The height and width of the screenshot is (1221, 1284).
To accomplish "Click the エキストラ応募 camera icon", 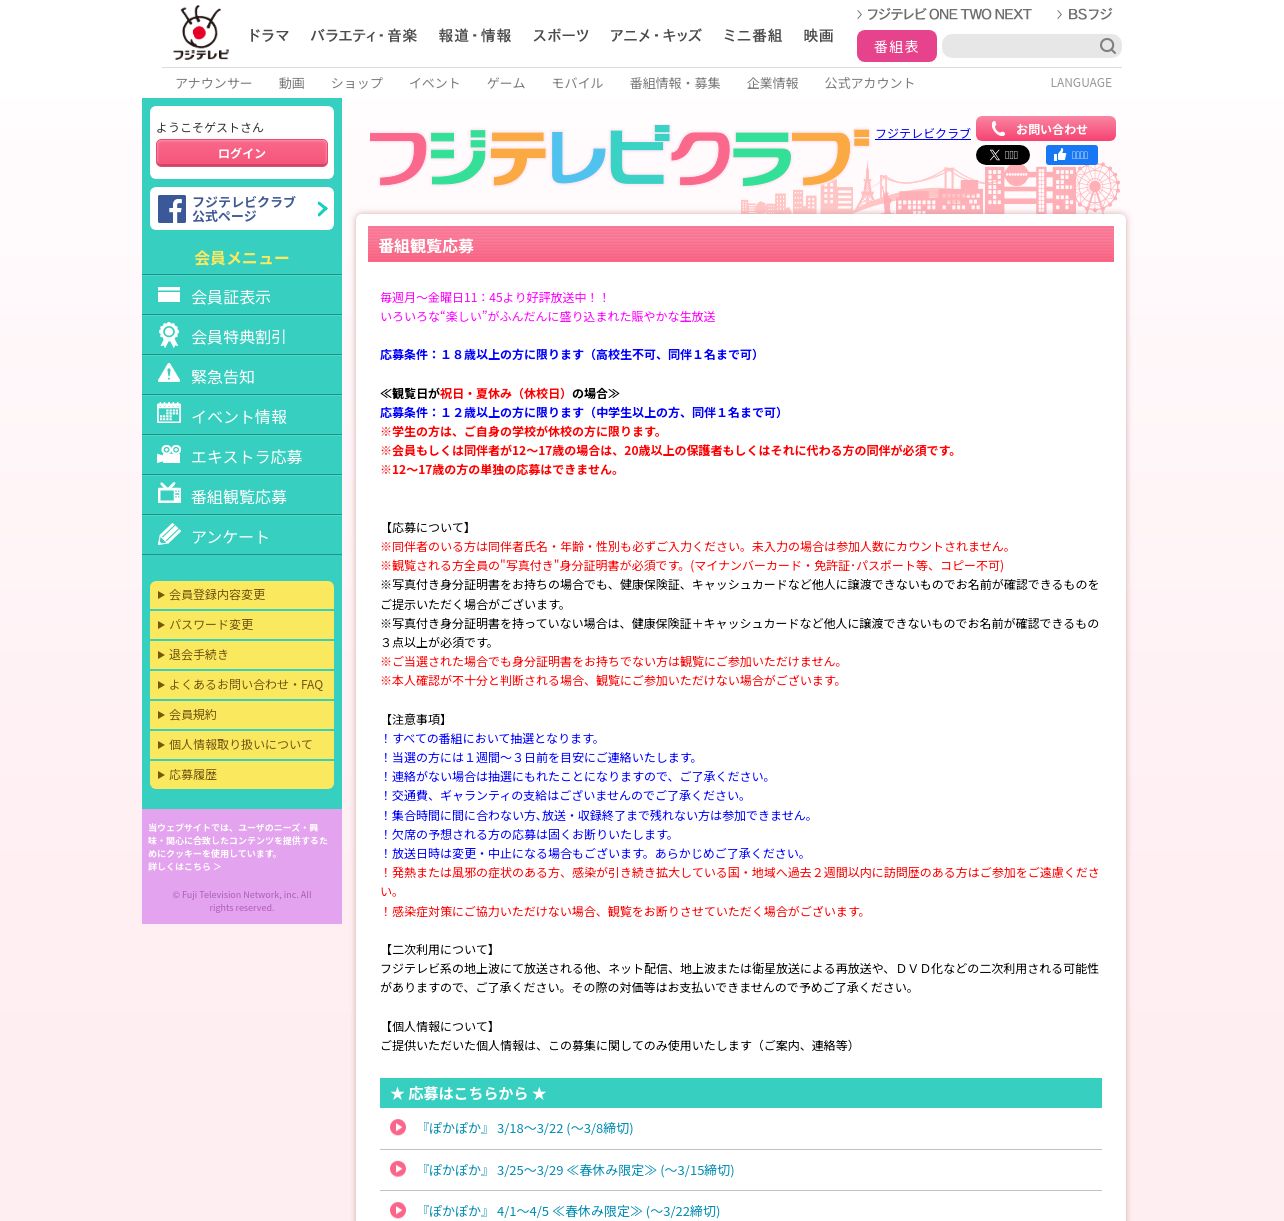I will click(169, 454).
